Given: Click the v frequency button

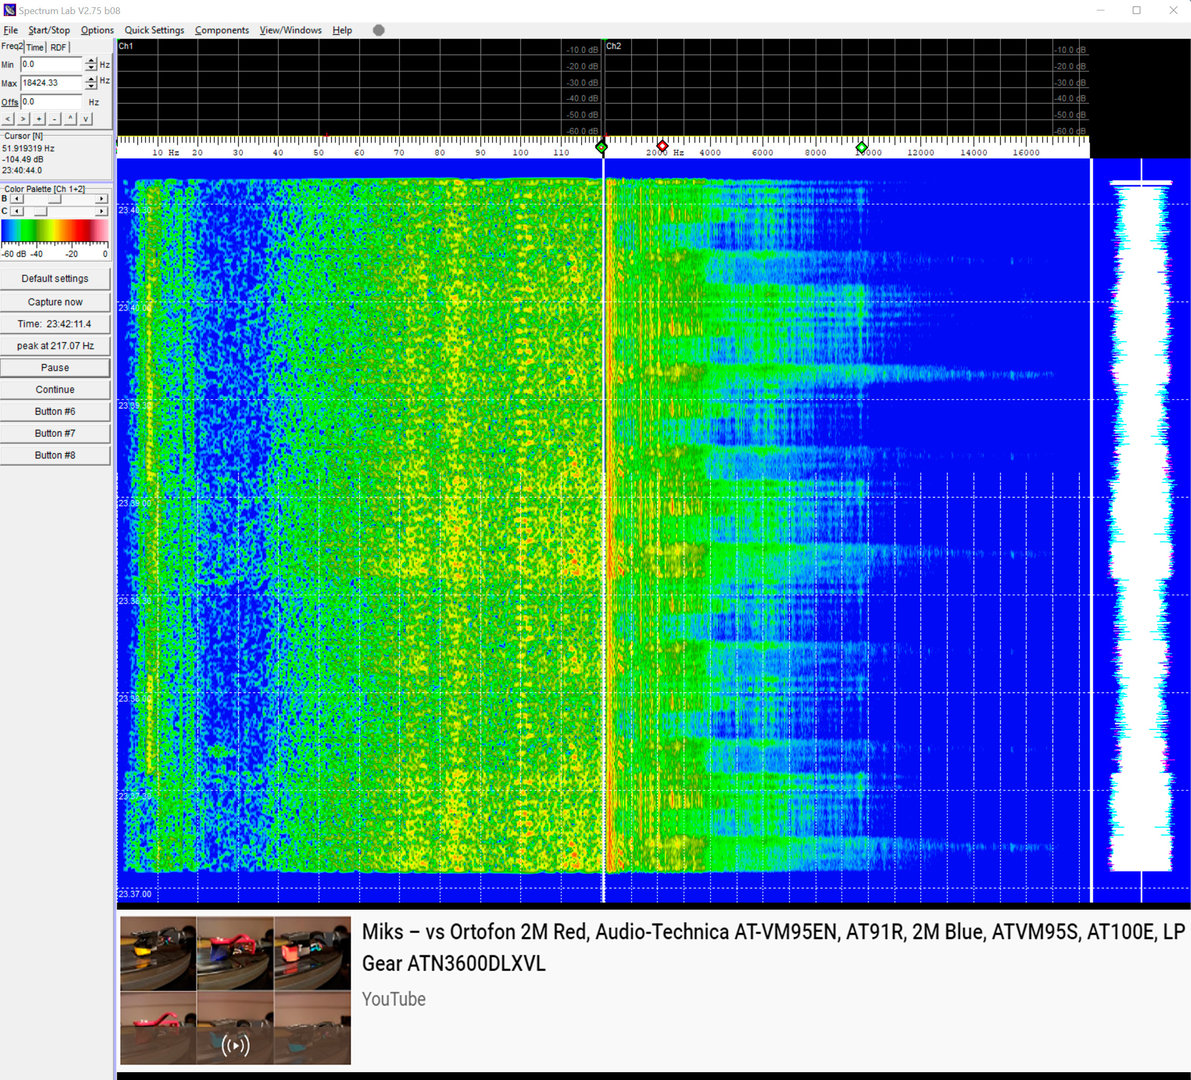Looking at the screenshot, I should pos(86,118).
